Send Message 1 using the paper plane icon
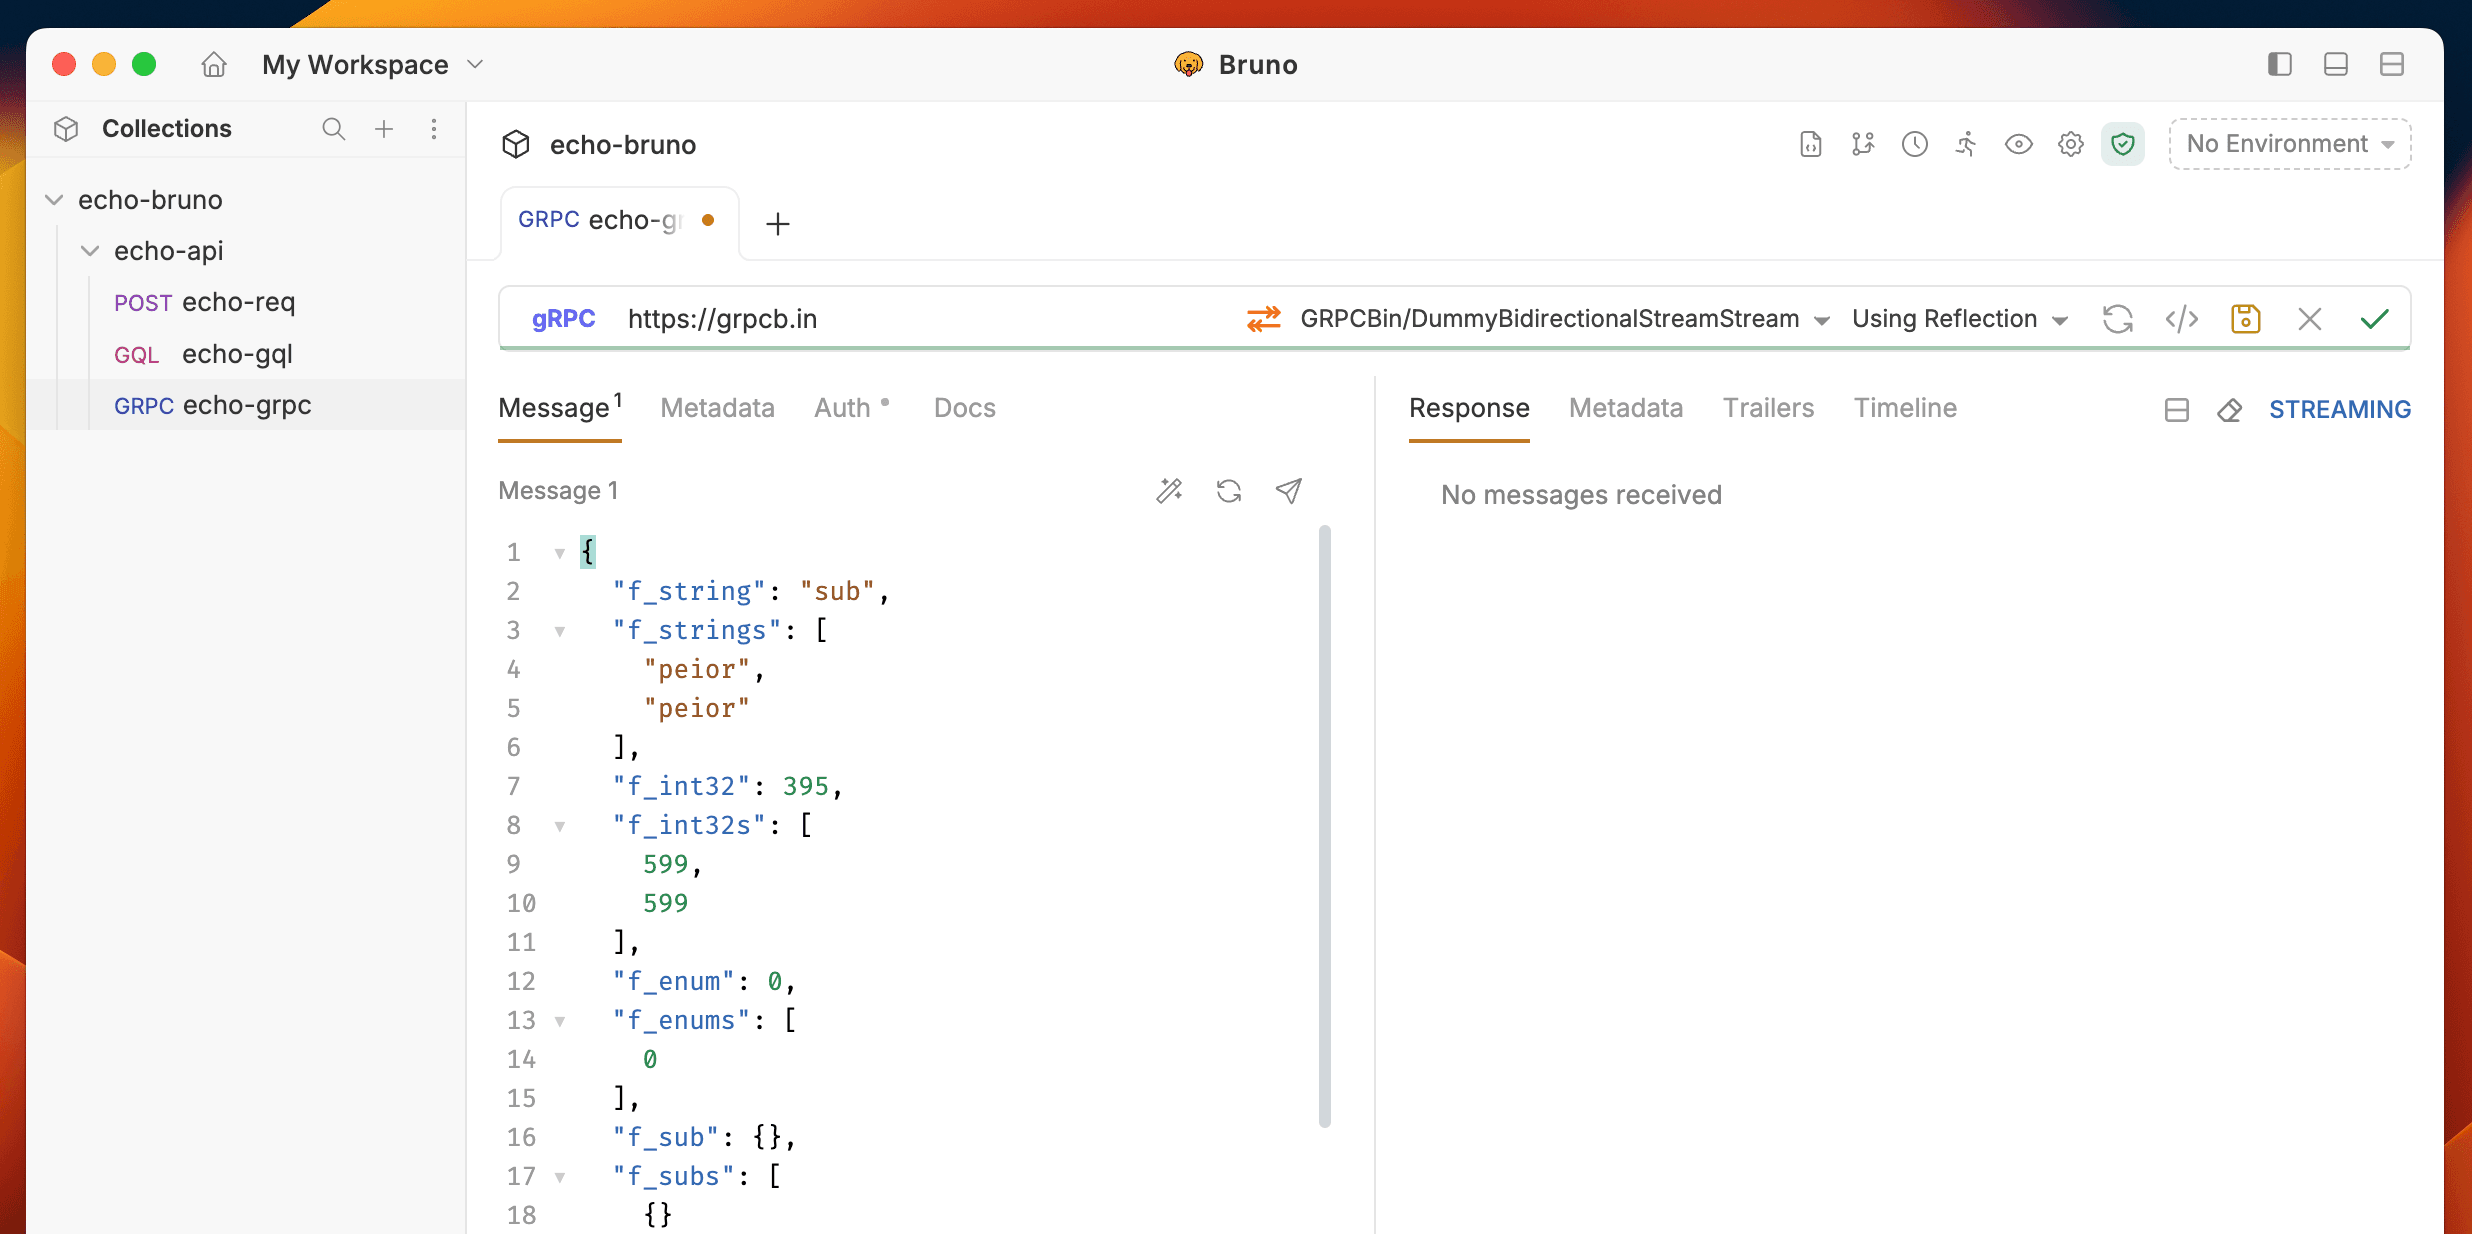The height and width of the screenshot is (1234, 2472). click(1288, 490)
